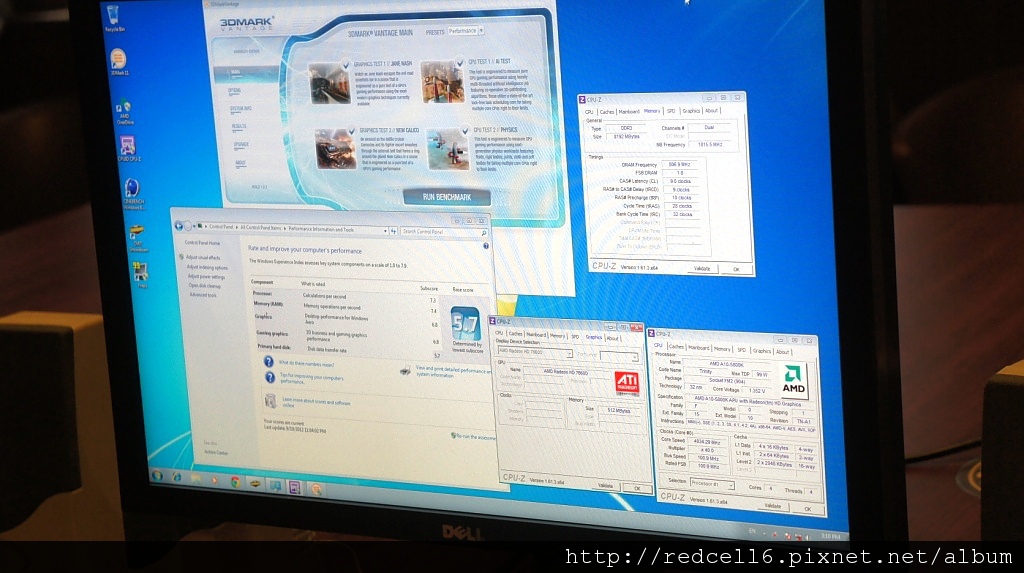Open the CPUID CPU-Z desktop icon
Screen dimensions: 1024x573
[128, 148]
